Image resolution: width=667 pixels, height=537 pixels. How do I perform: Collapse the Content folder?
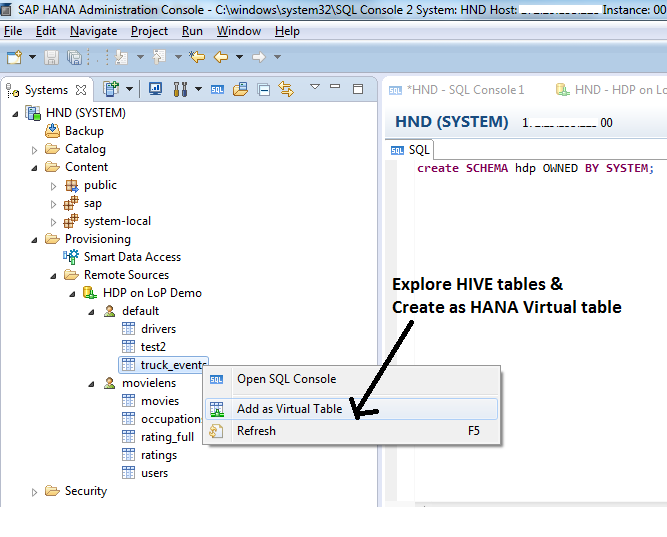[34, 168]
